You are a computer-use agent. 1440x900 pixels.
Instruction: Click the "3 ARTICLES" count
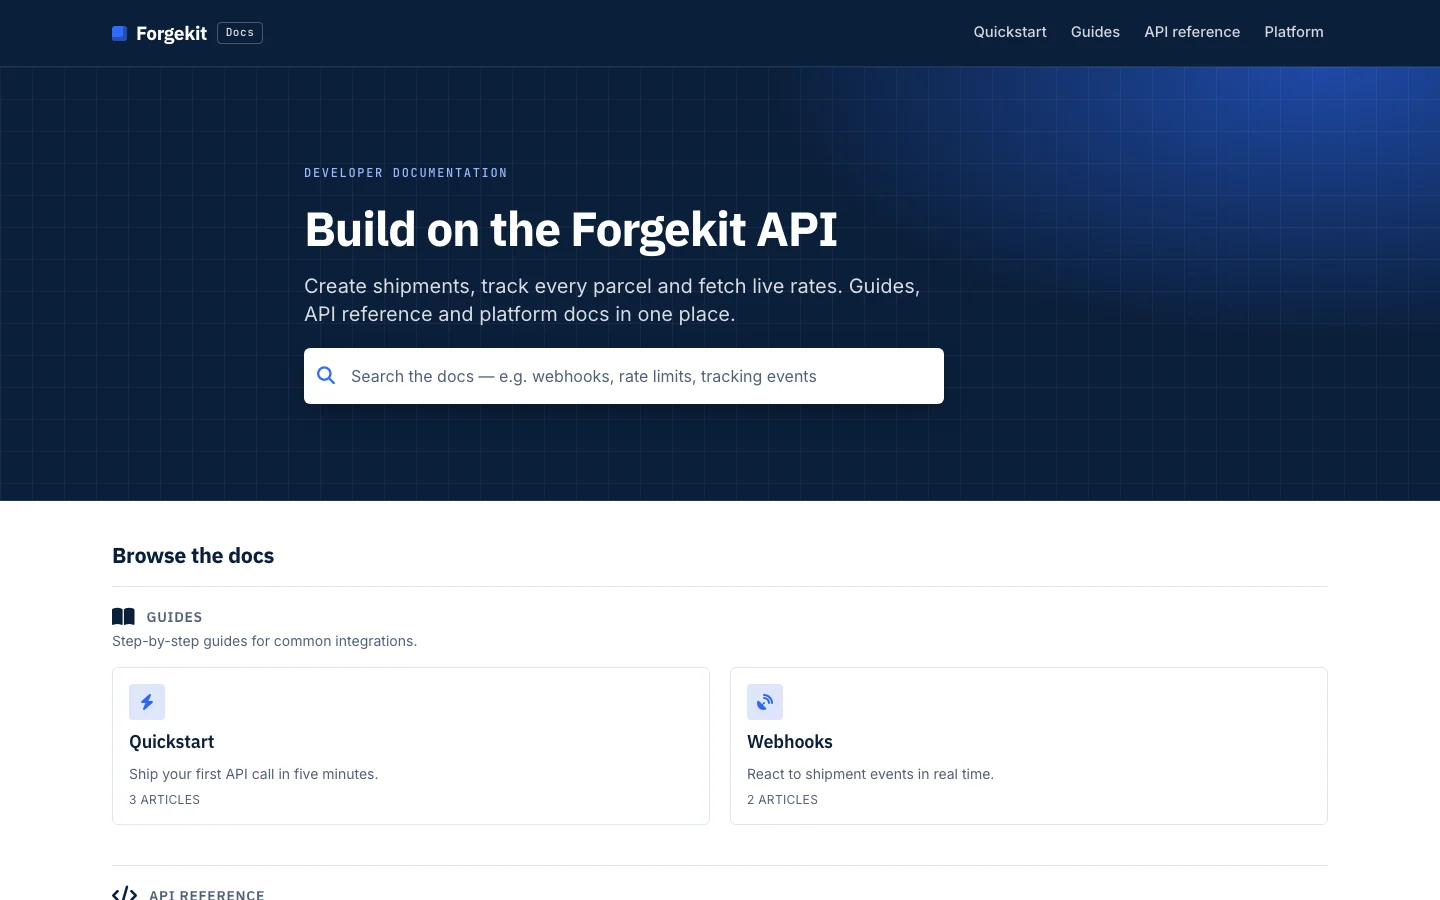pos(164,800)
